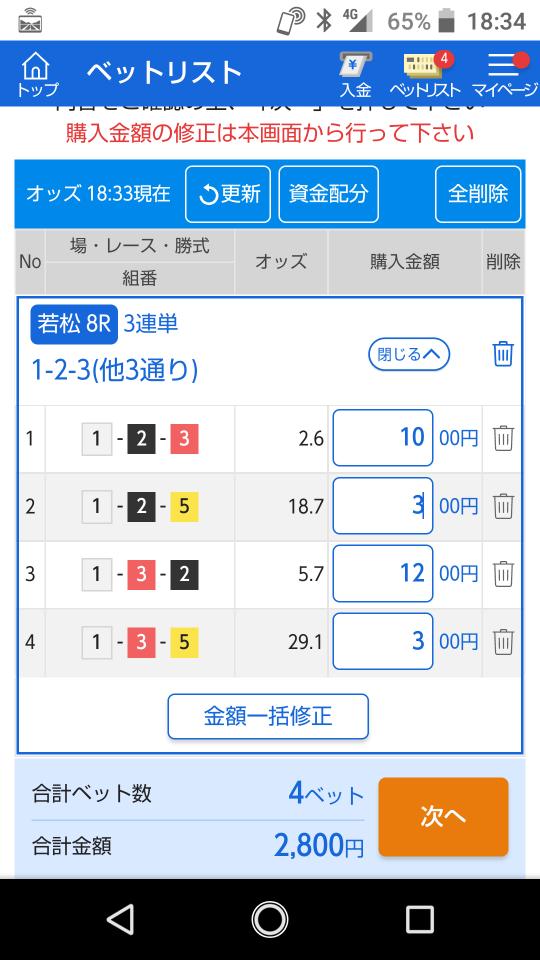Focus amount field for bet 1-2-5

pyautogui.click(x=383, y=506)
